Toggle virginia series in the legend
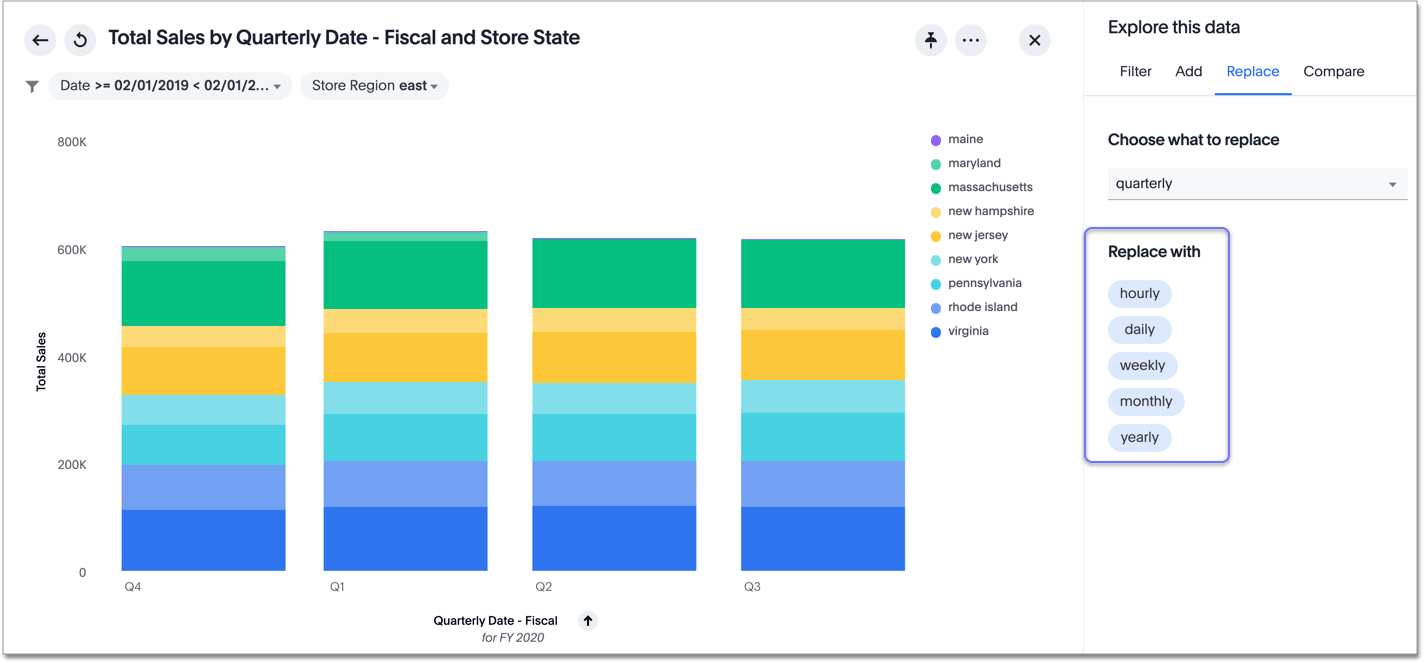Viewport: 1424px width, 663px height. click(967, 332)
